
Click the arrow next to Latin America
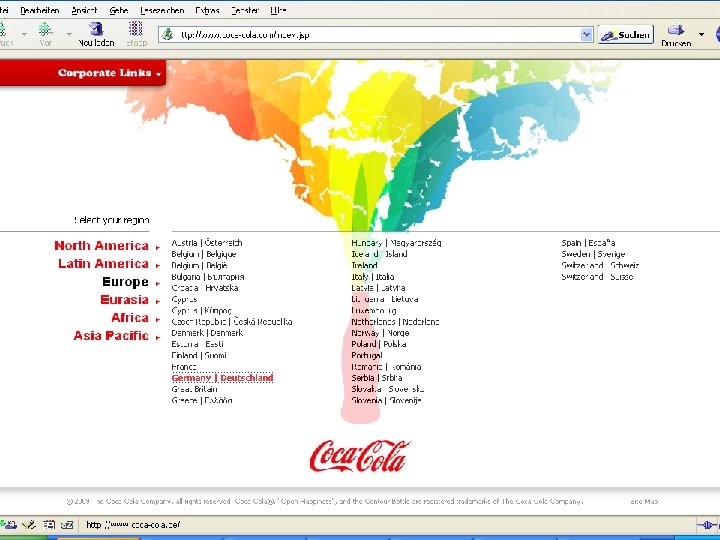coord(158,265)
